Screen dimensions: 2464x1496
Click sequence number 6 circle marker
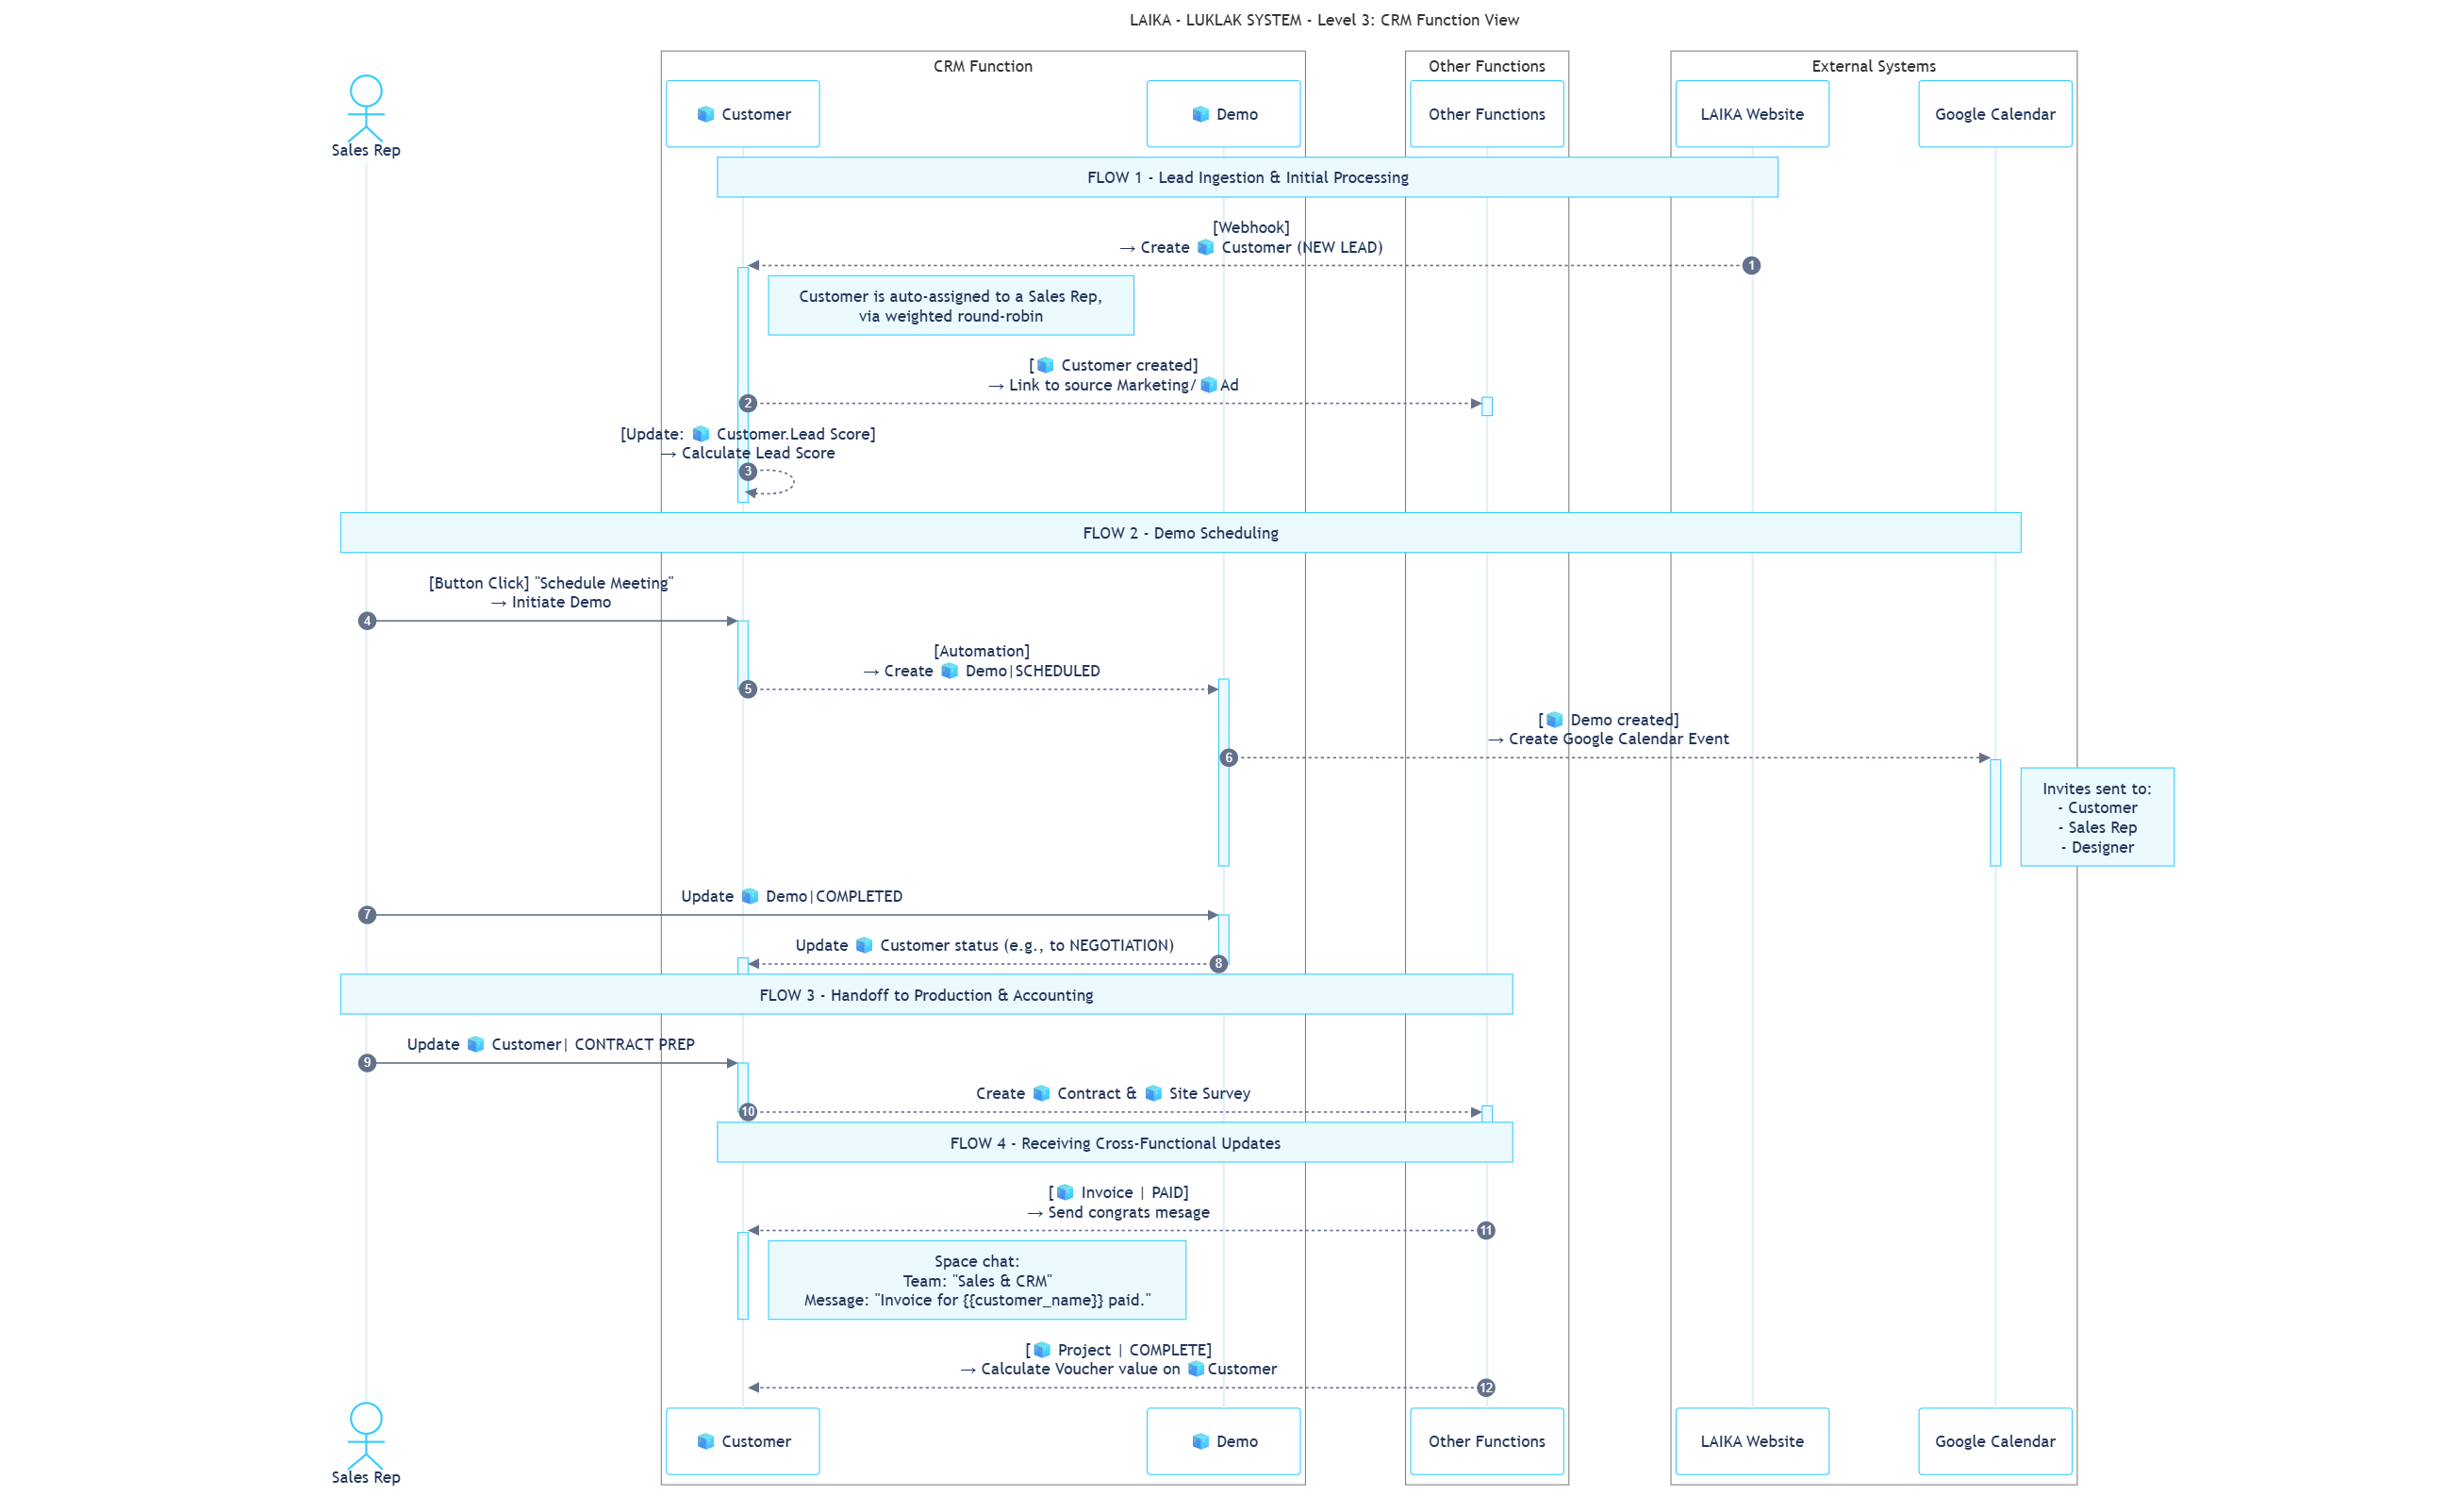coord(1229,758)
